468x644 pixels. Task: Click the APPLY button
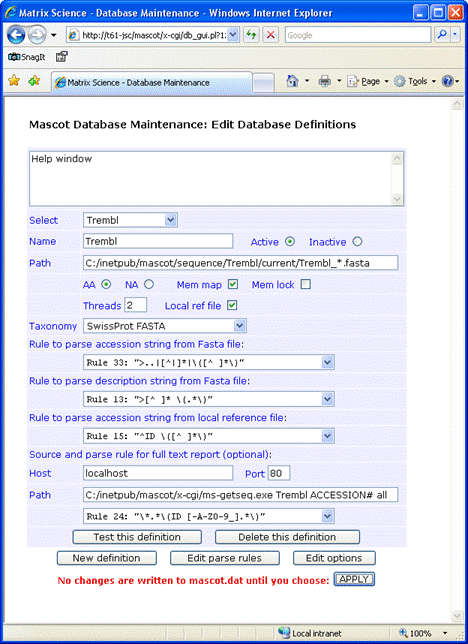coord(354,579)
